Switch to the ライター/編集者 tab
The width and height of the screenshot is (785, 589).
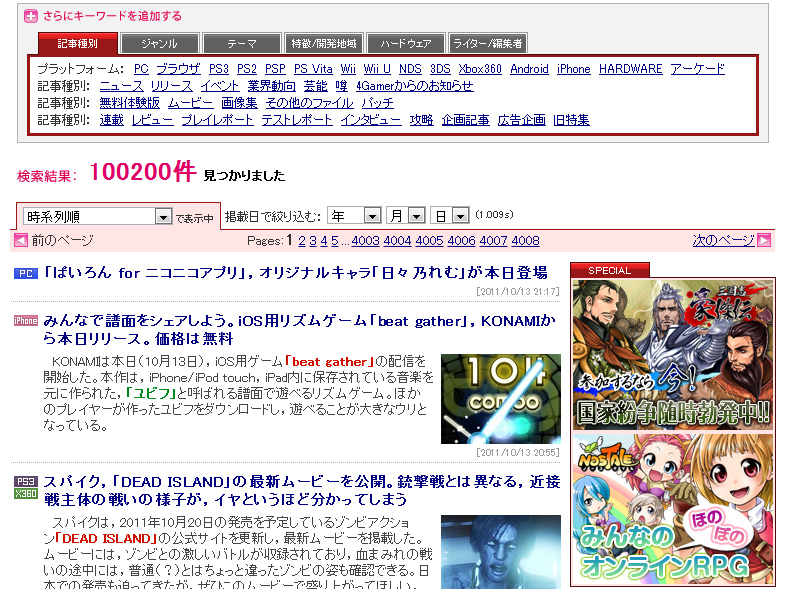[x=488, y=44]
